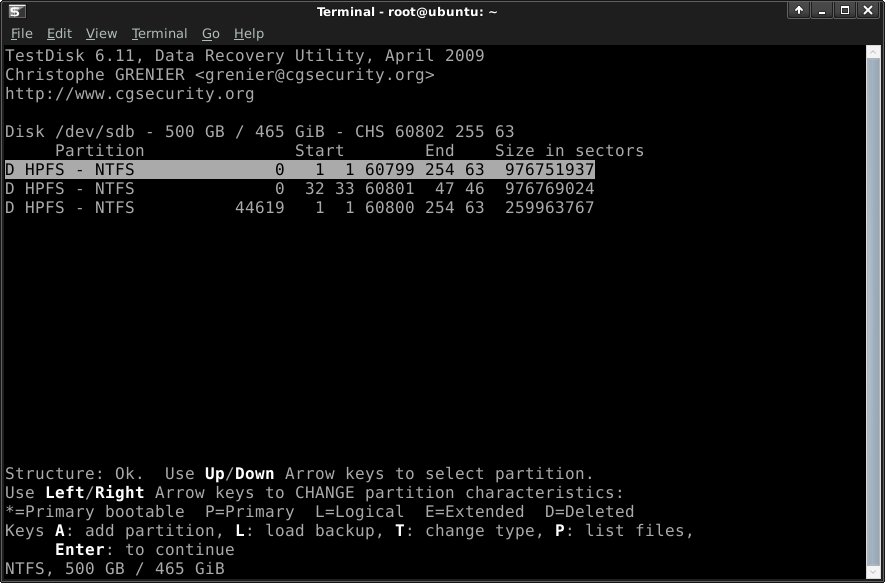Click the 'P=Primary' legend entry

click(x=250, y=512)
